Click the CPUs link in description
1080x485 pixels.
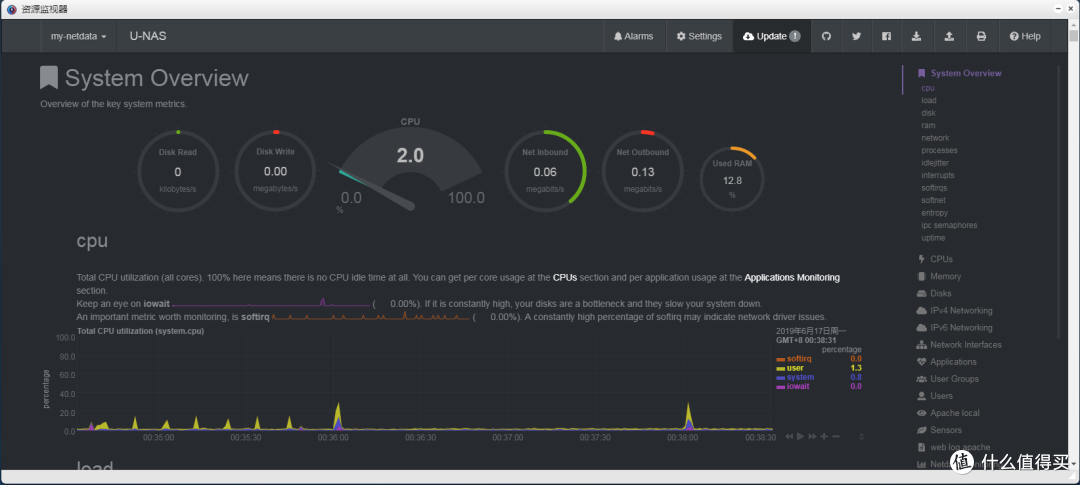tap(565, 278)
